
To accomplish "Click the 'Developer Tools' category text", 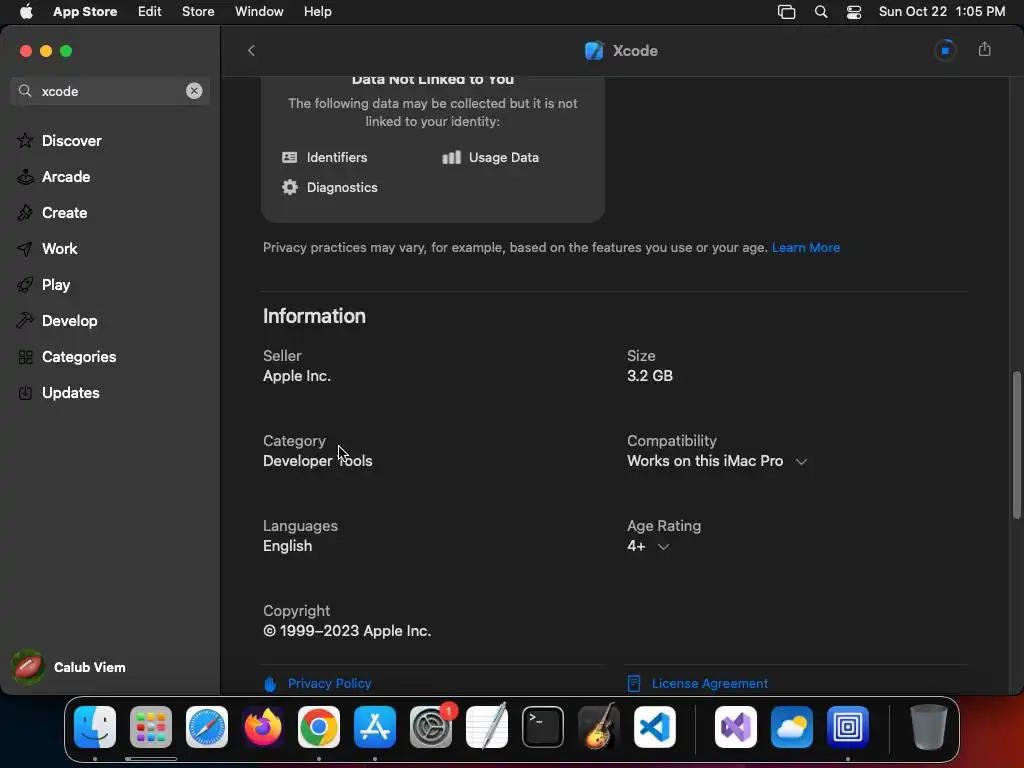I will pos(317,461).
